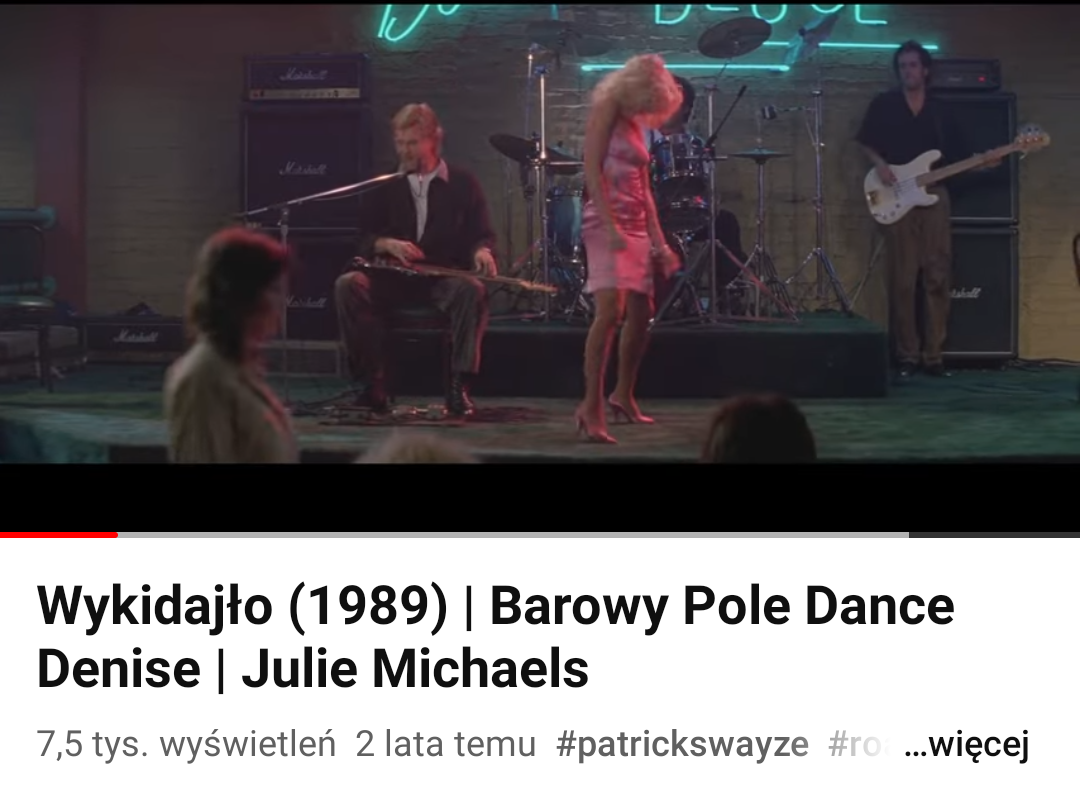Seek within the red played part of the progress bar
1080x796 pixels.
(59, 534)
